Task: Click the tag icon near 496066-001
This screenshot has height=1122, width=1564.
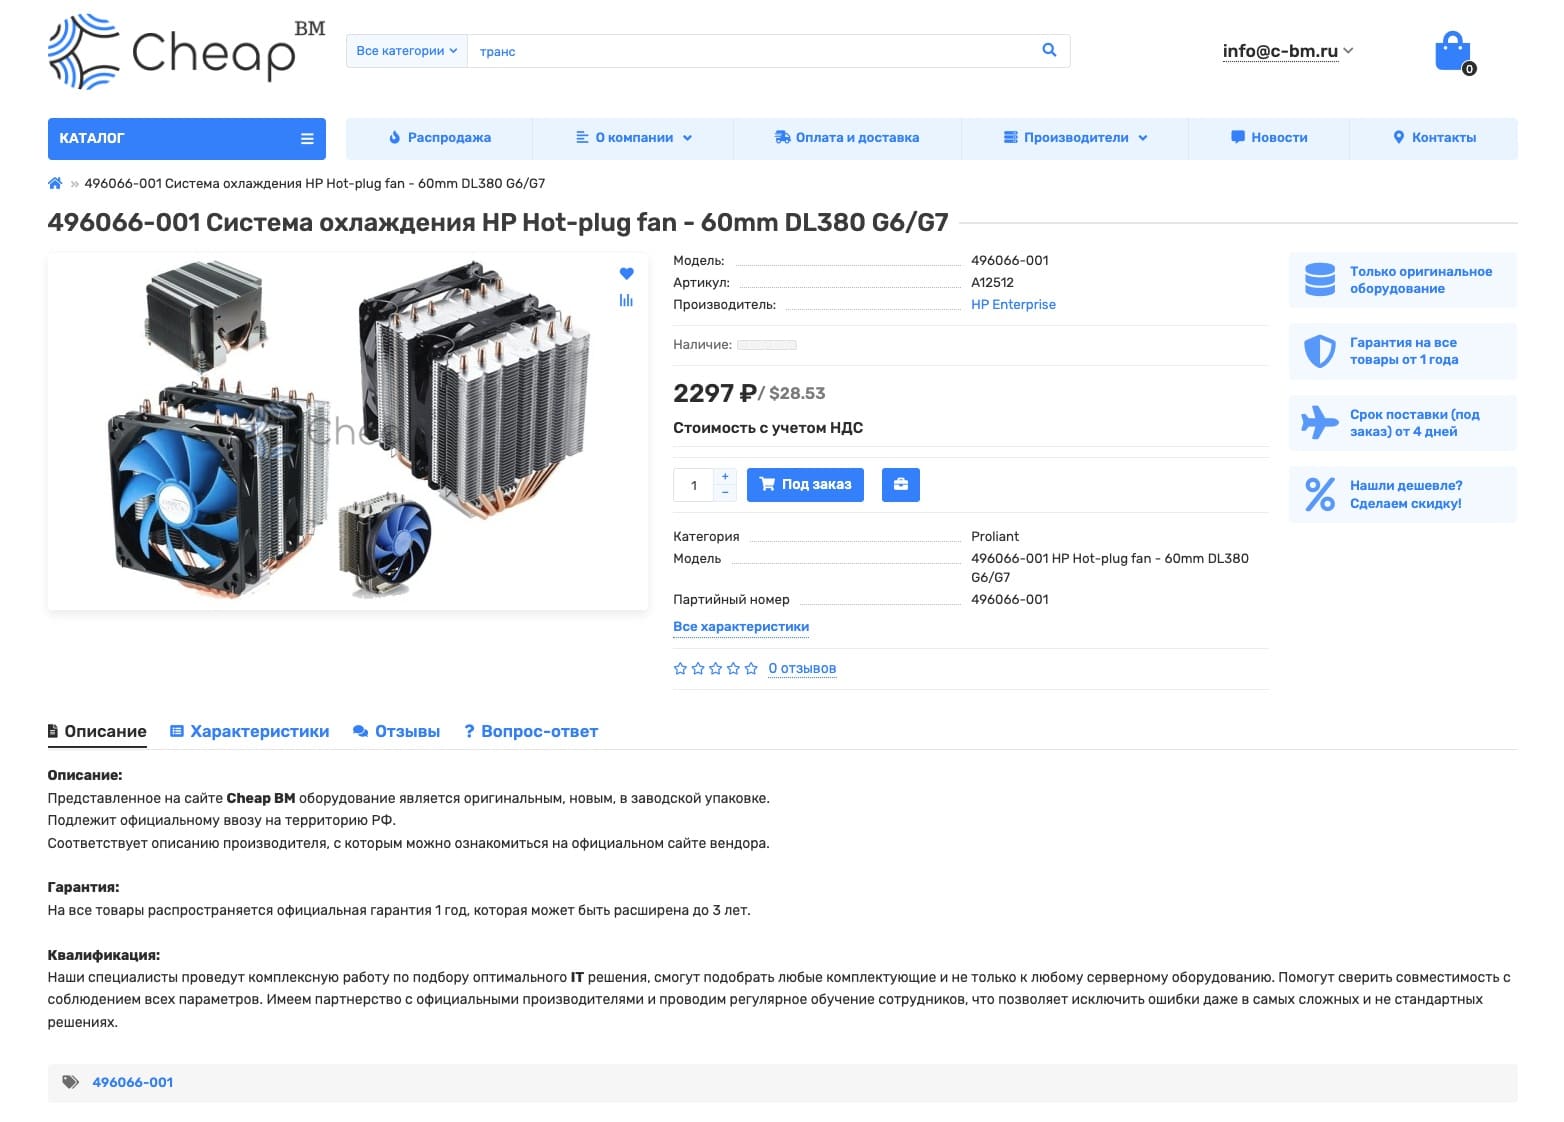Action: pos(70,1082)
